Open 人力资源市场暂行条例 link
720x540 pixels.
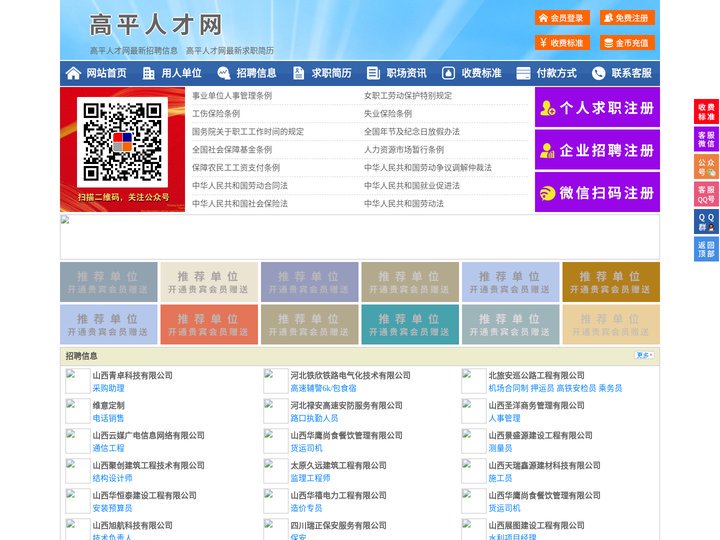coord(404,149)
